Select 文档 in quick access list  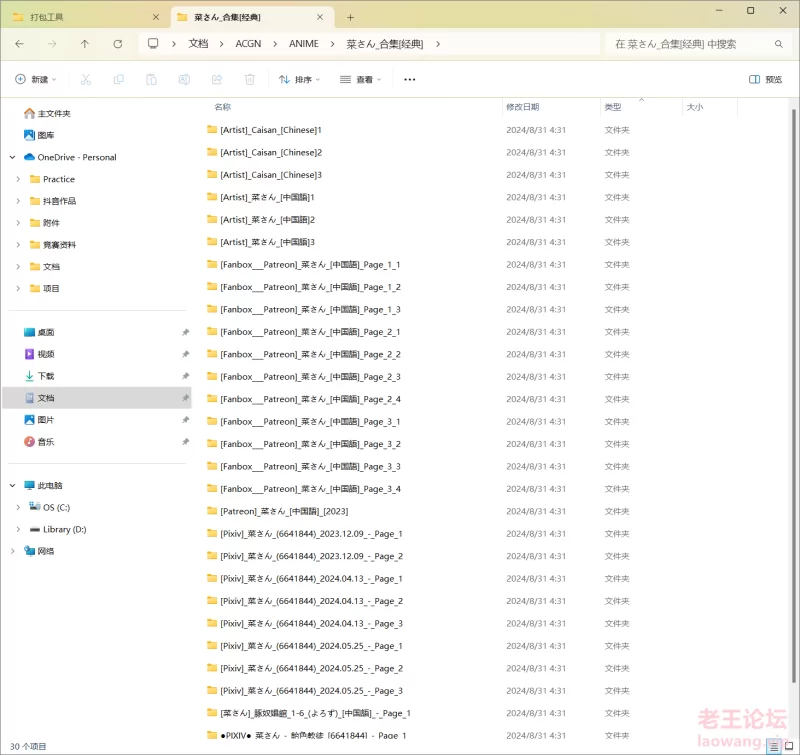click(x=97, y=398)
